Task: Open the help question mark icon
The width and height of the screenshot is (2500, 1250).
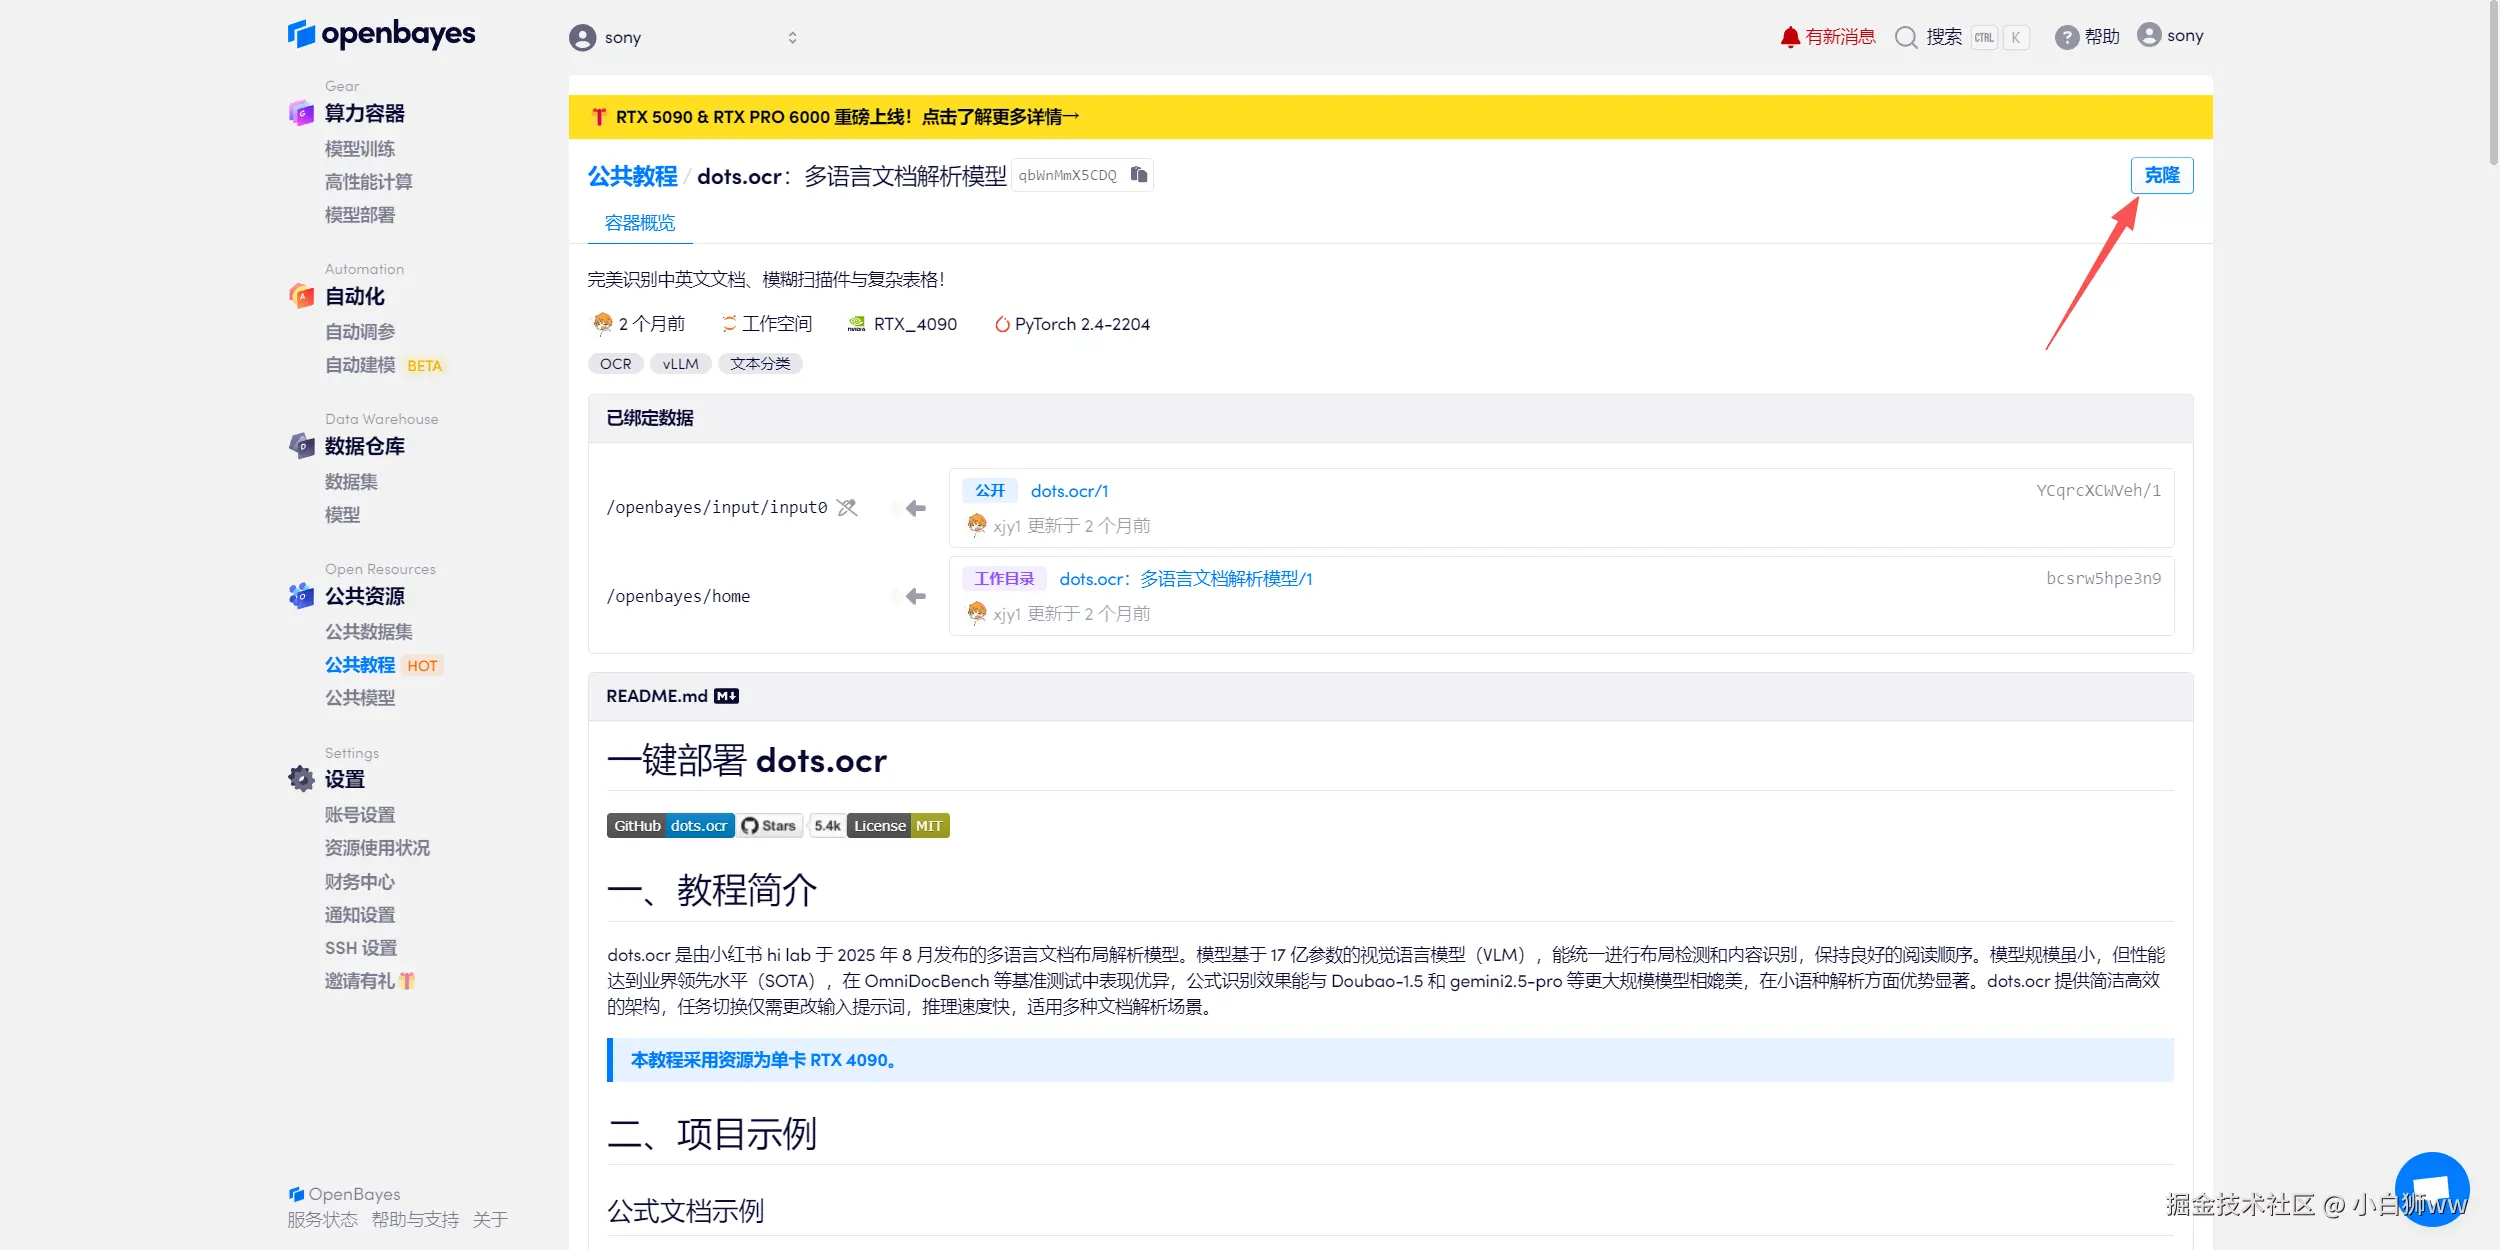Action: coord(2066,37)
